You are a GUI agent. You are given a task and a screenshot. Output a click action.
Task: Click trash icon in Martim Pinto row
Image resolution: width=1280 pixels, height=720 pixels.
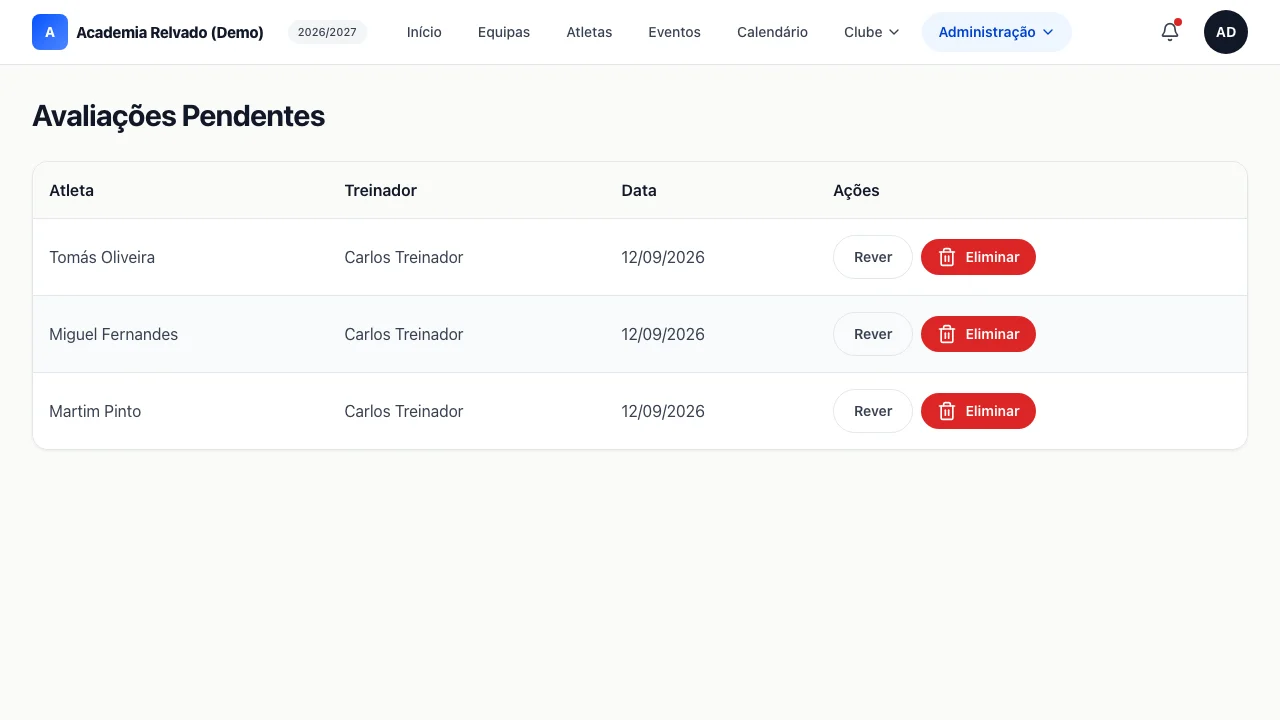947,411
